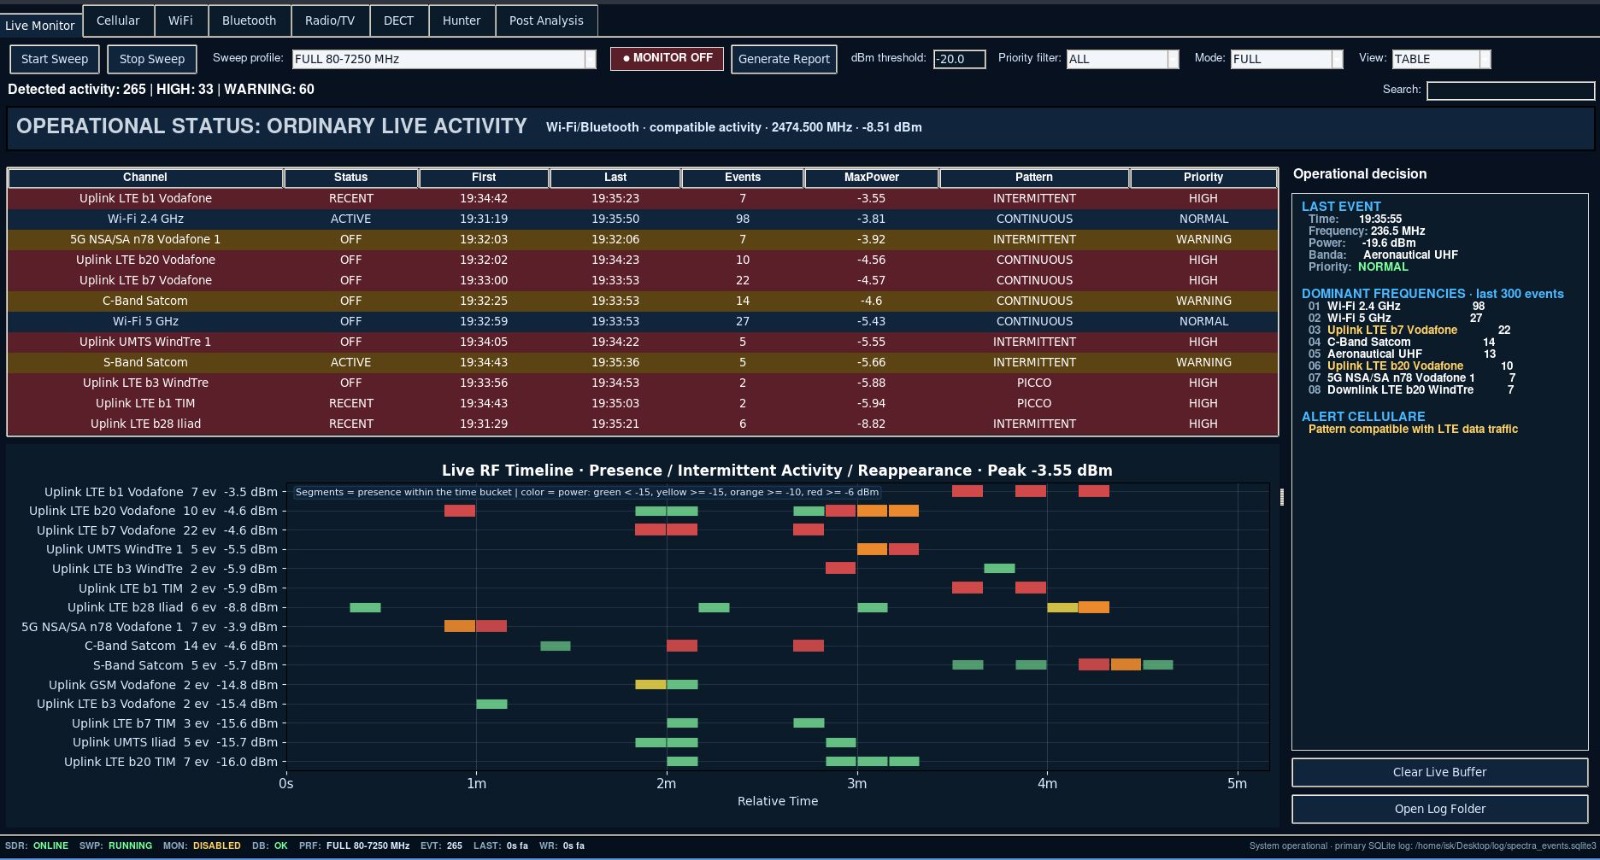Sort table by MaxPower column header
Image resolution: width=1600 pixels, height=860 pixels.
[x=871, y=177]
